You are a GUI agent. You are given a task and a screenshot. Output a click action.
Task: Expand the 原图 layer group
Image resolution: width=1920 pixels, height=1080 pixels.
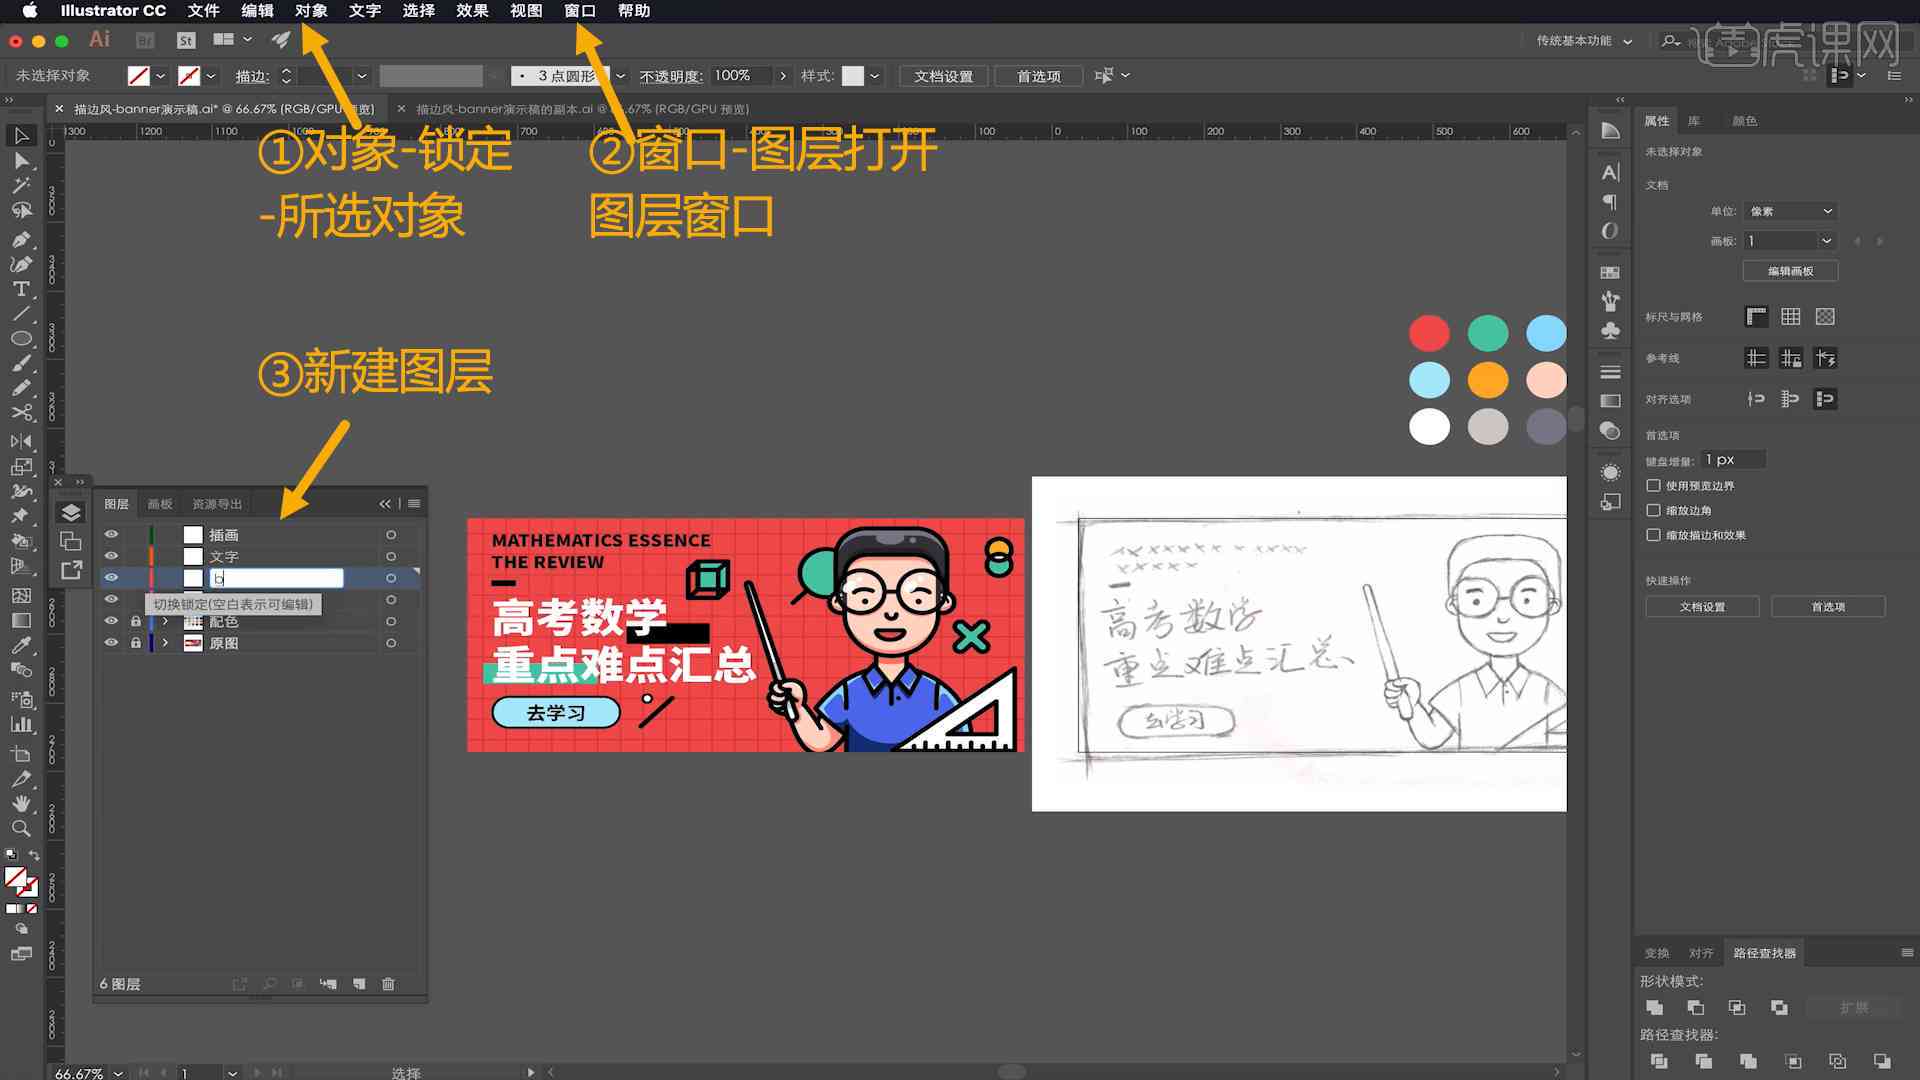[x=162, y=642]
